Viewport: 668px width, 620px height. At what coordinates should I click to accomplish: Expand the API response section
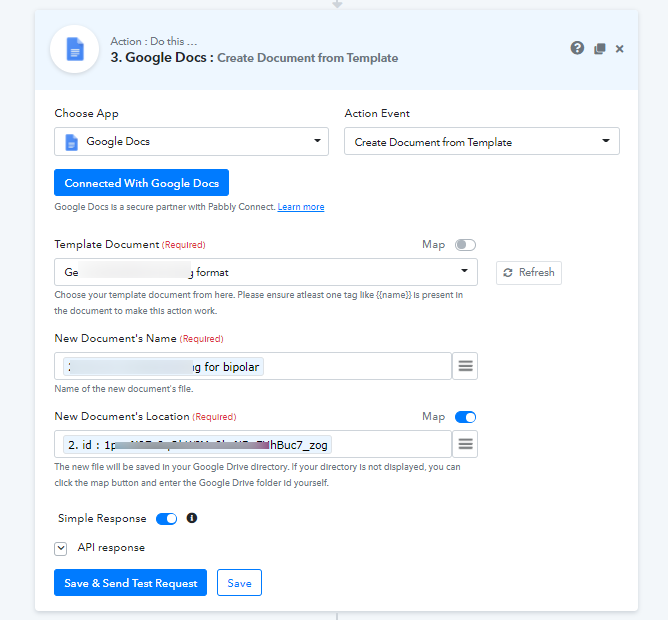(x=60, y=548)
